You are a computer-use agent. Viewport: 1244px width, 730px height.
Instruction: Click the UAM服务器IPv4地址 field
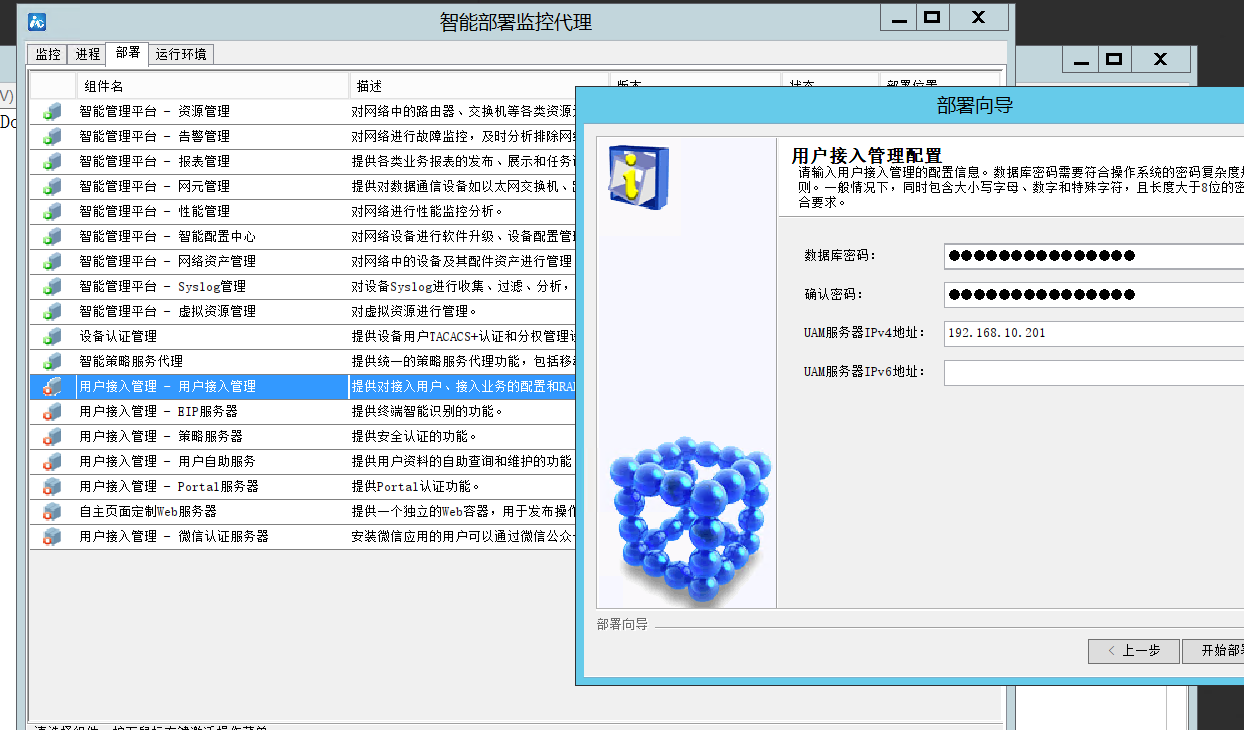click(x=1094, y=333)
